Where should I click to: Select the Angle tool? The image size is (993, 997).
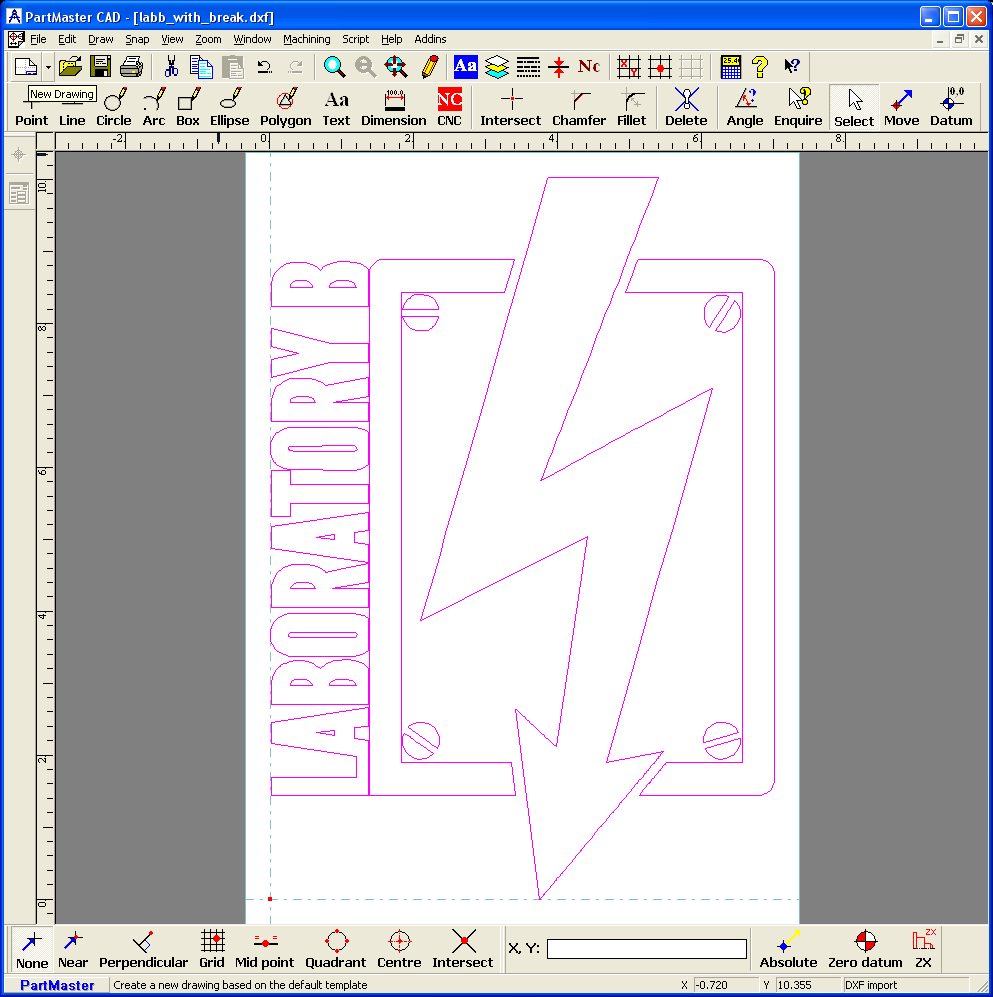(x=745, y=107)
